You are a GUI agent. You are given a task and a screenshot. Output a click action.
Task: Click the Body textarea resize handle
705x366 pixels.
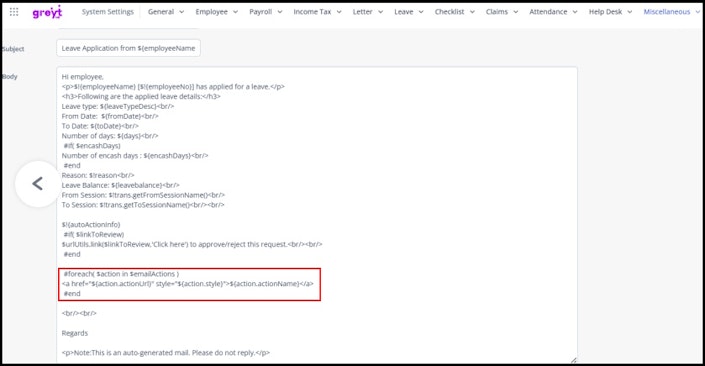[x=573, y=360]
